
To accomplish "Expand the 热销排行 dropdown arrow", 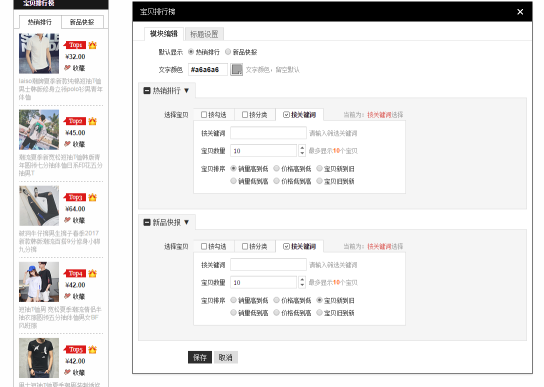I will (x=187, y=91).
